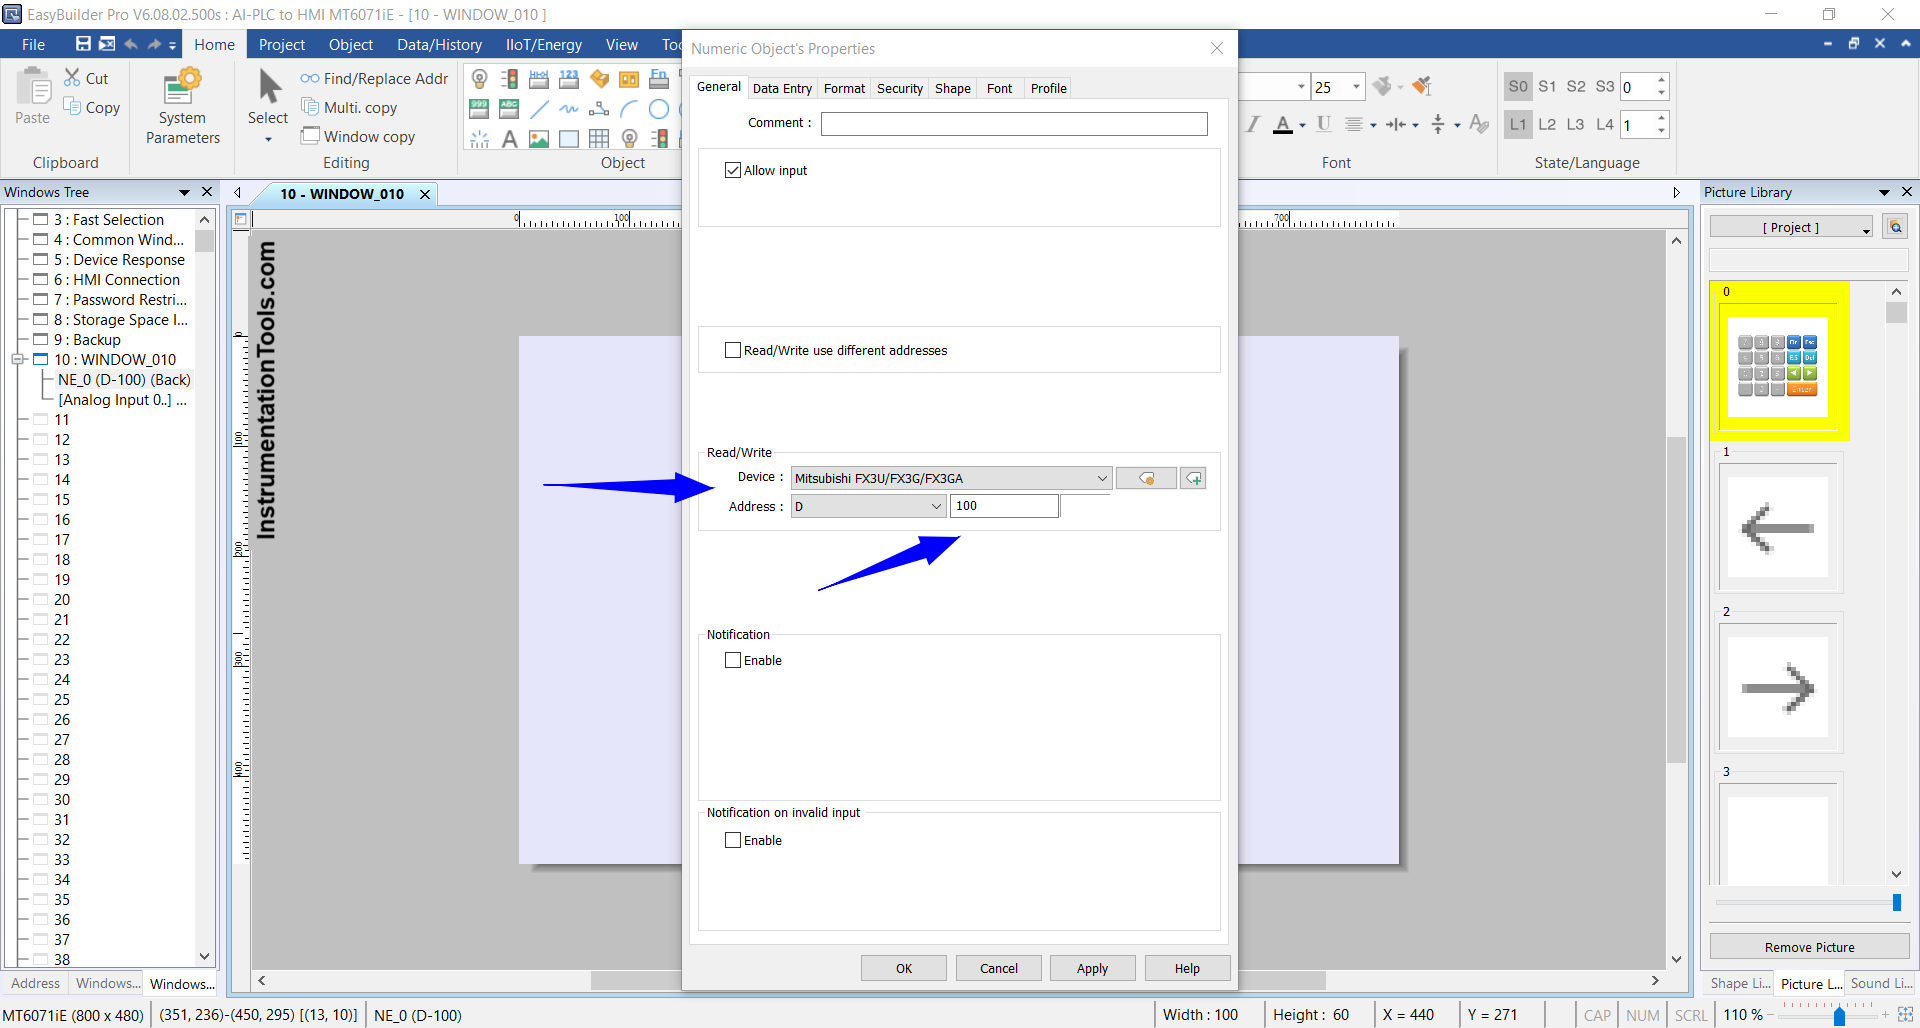Click the Cut scissors icon
Image resolution: width=1920 pixels, height=1028 pixels.
tap(73, 78)
